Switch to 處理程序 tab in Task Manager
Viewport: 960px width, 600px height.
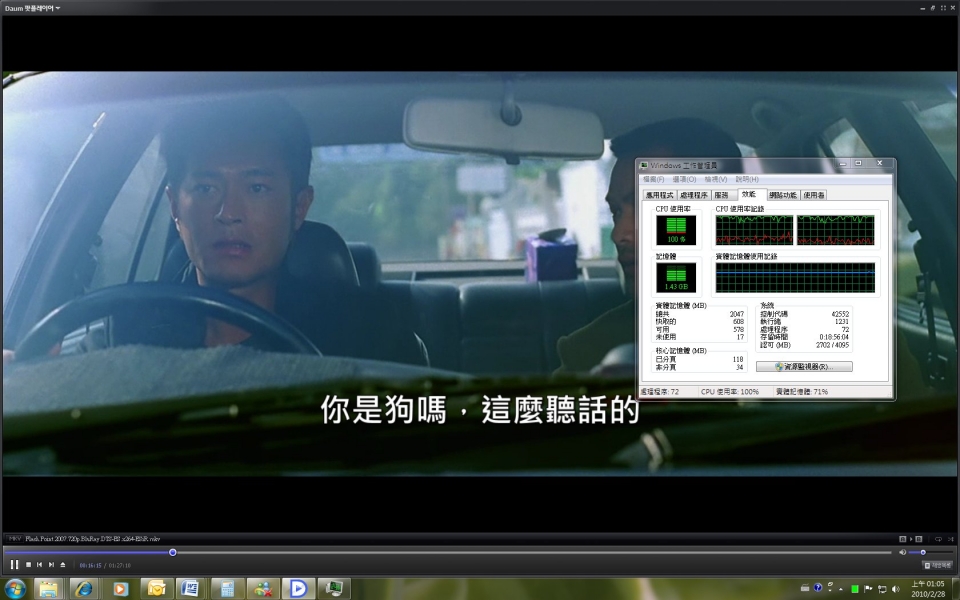pyautogui.click(x=694, y=195)
